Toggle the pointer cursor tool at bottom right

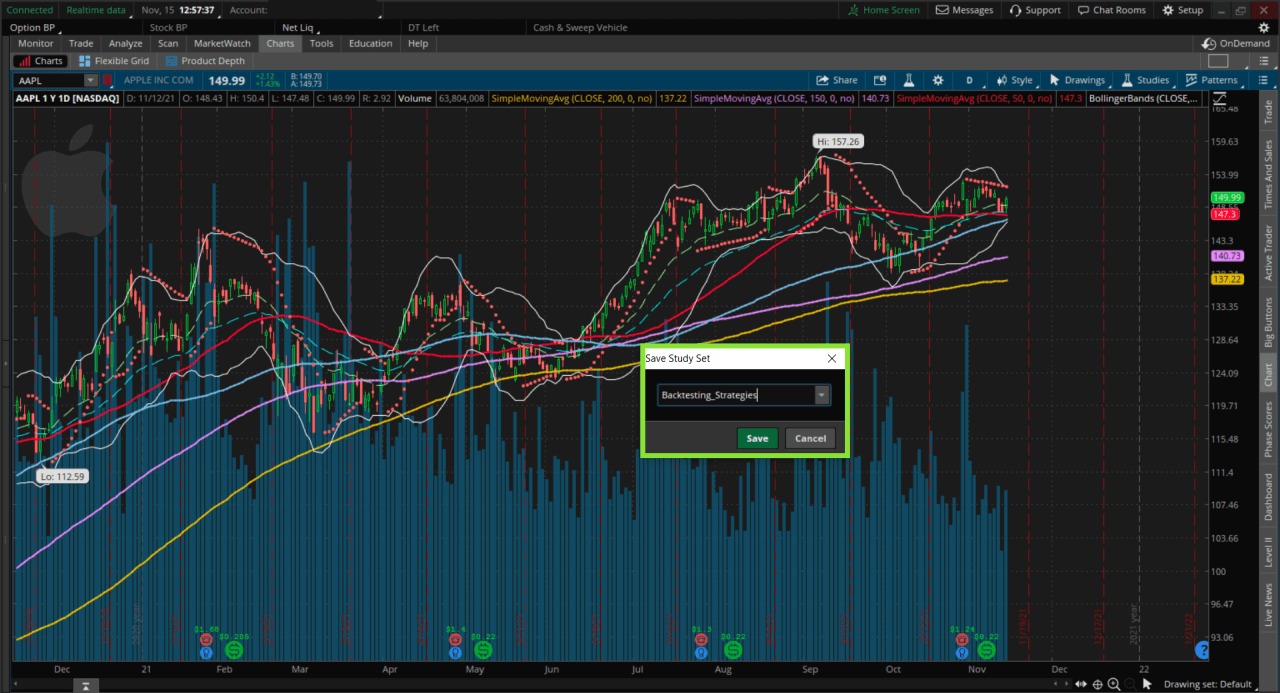point(1147,684)
